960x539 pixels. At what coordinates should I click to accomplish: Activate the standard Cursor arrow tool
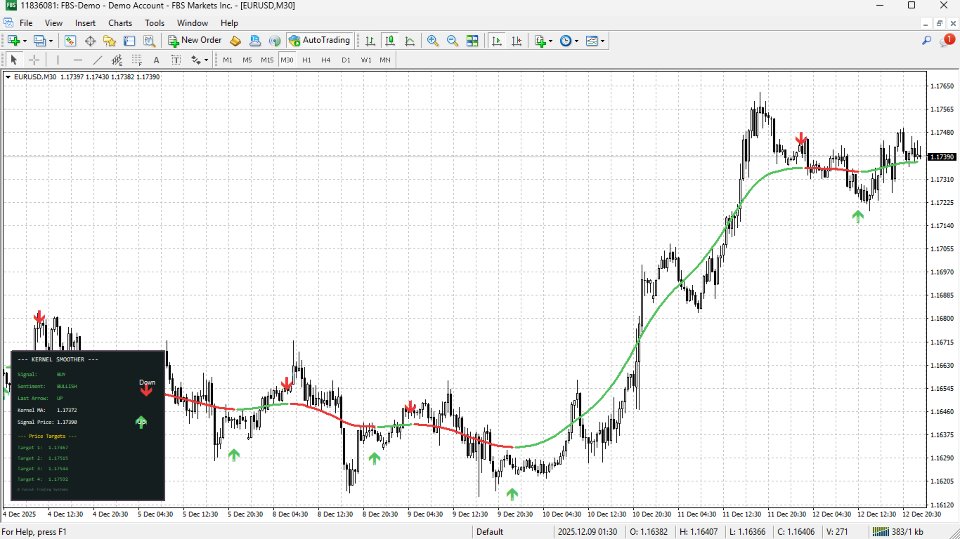(x=13, y=59)
